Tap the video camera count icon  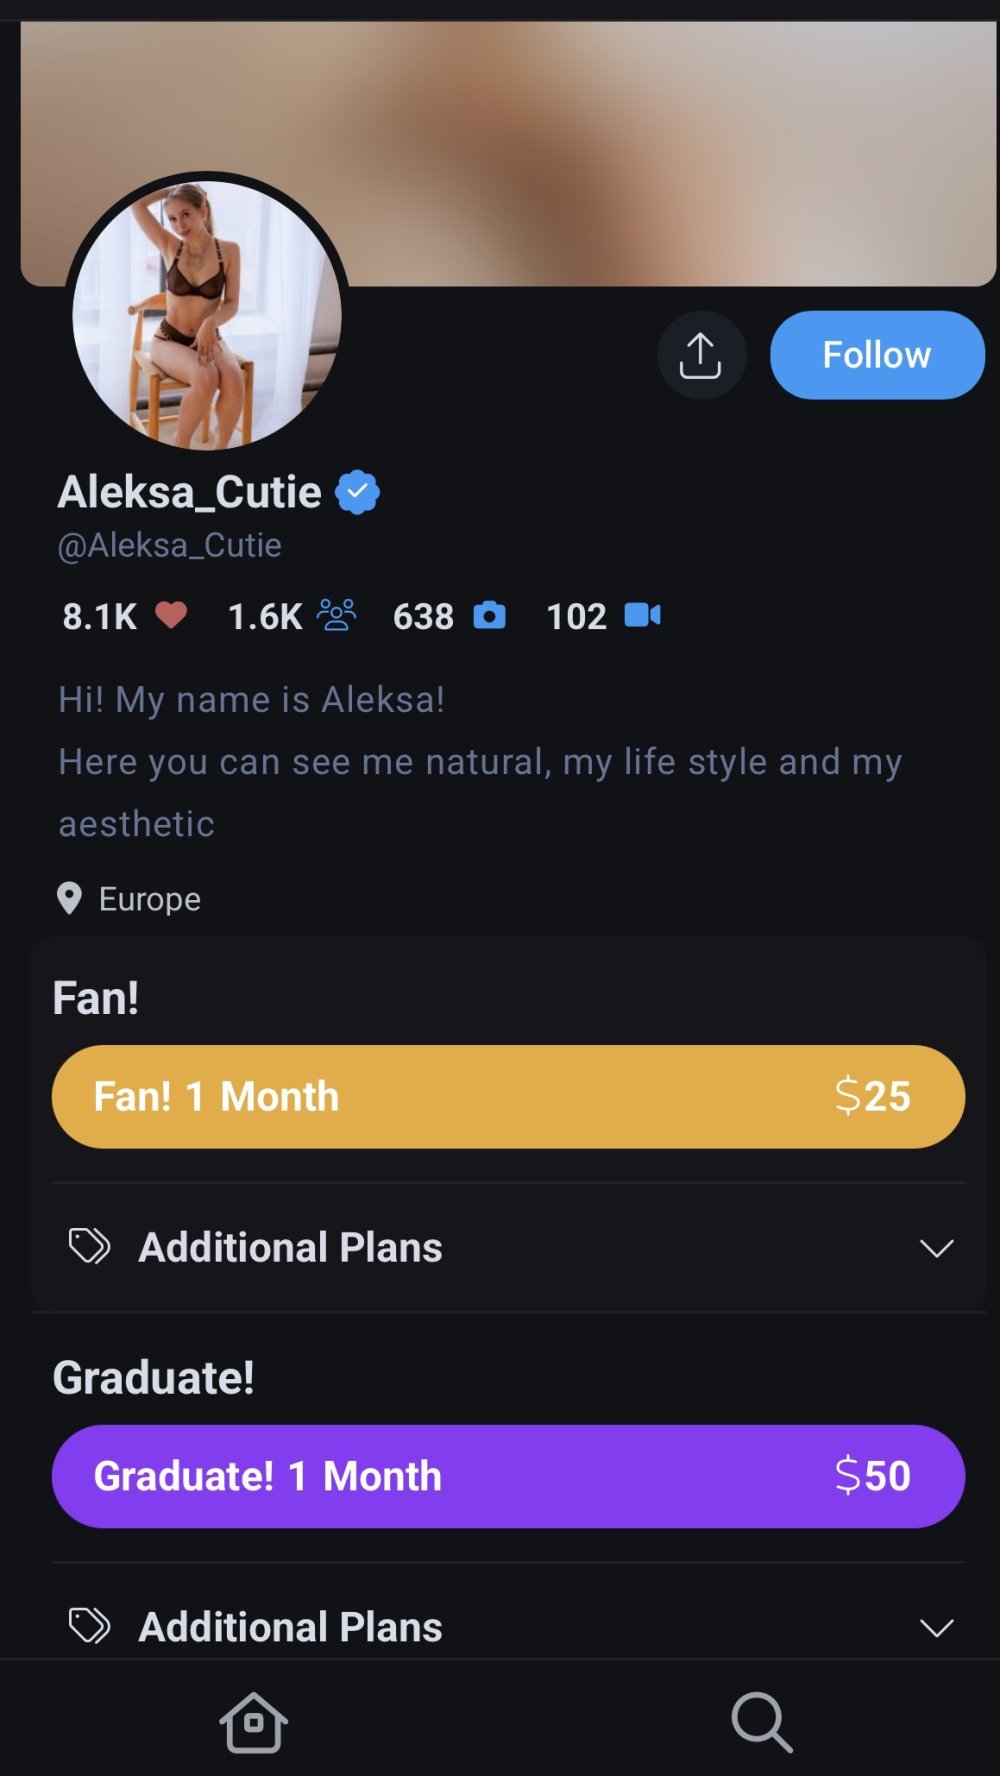(x=642, y=615)
